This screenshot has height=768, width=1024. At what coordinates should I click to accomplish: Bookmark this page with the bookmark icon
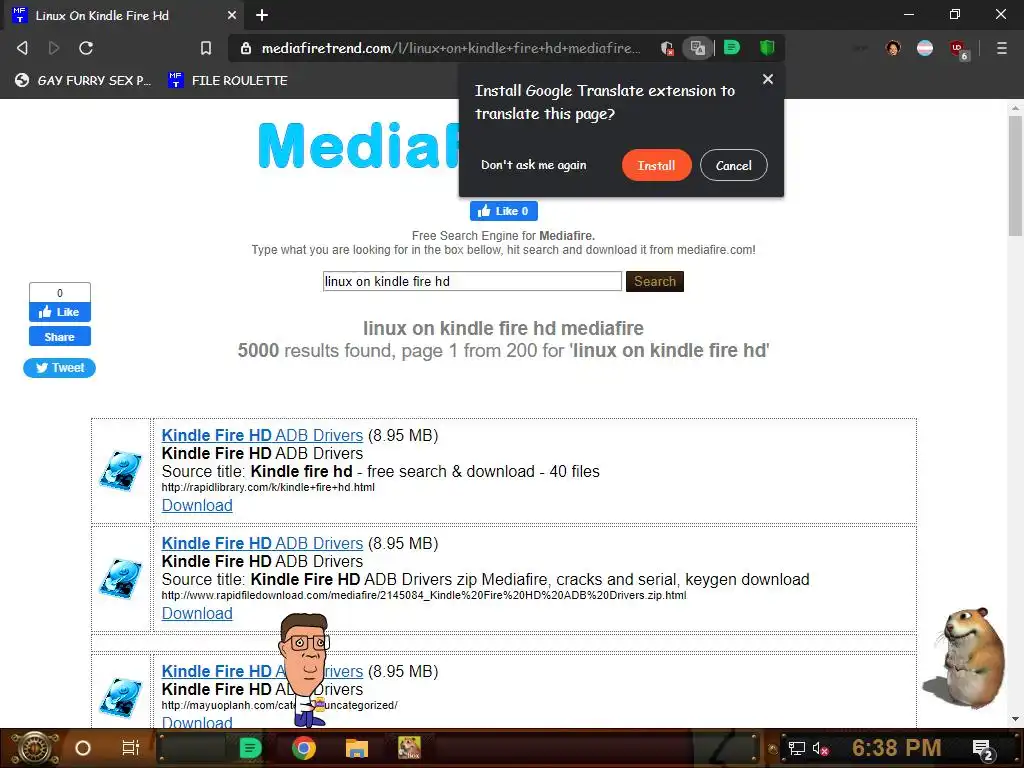tap(206, 48)
